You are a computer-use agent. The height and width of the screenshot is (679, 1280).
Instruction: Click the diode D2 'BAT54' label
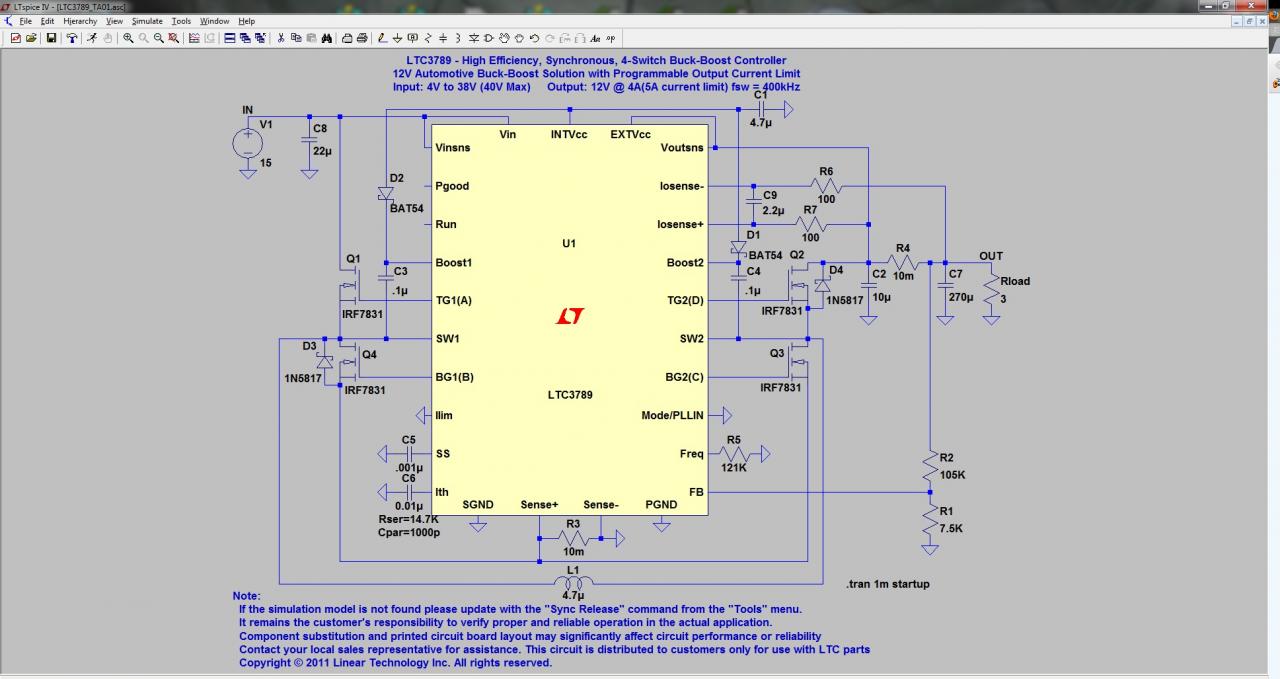407,207
